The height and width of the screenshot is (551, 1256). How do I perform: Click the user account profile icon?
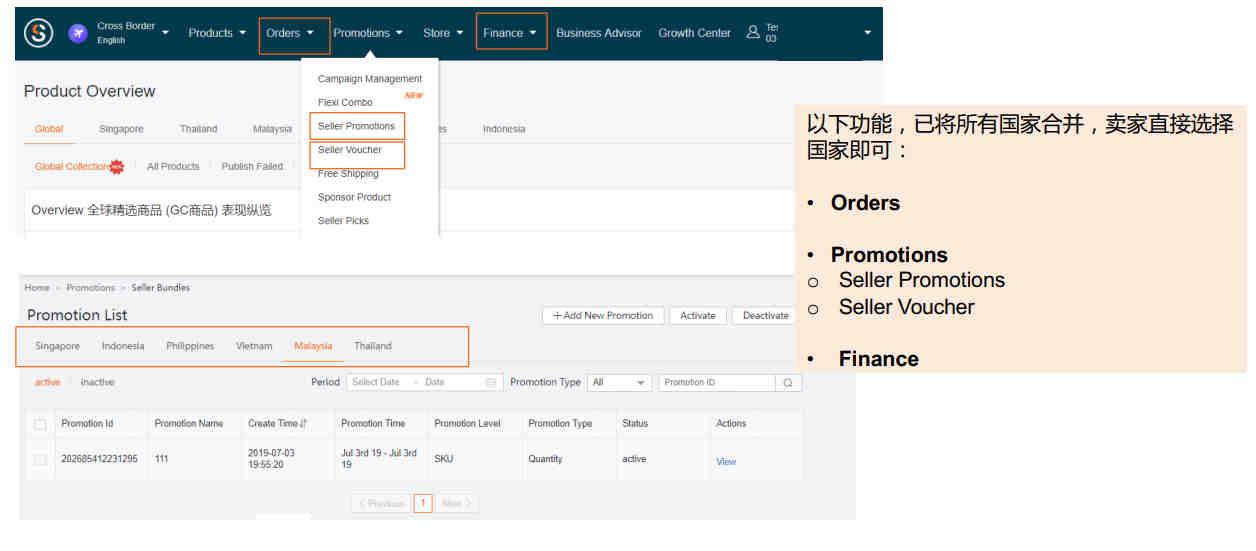click(x=753, y=32)
